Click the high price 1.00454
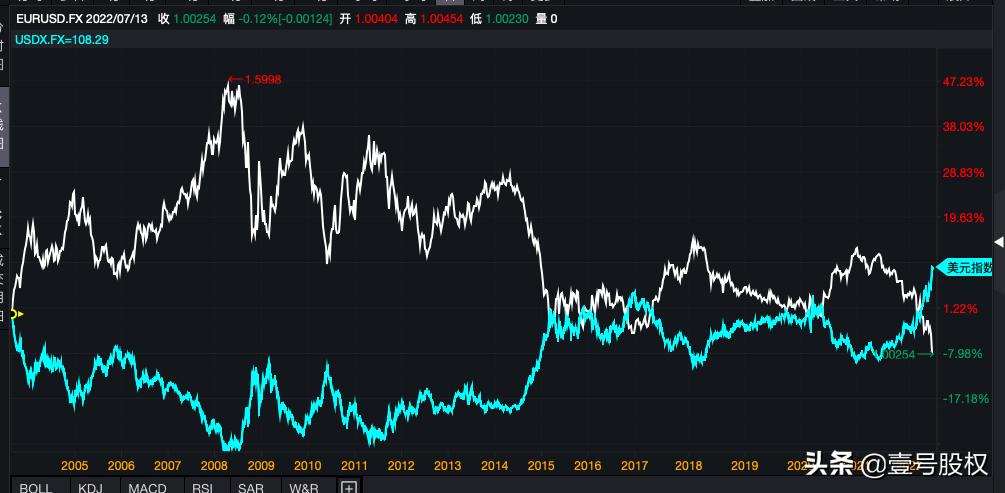The width and height of the screenshot is (1005, 493). 442,19
